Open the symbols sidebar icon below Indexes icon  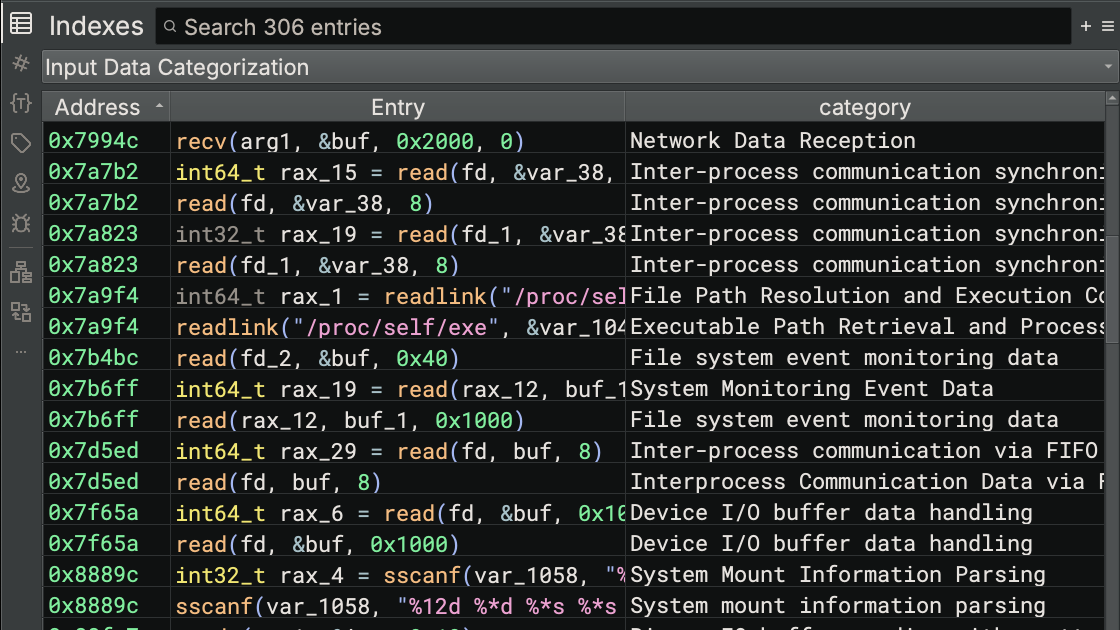tap(21, 64)
